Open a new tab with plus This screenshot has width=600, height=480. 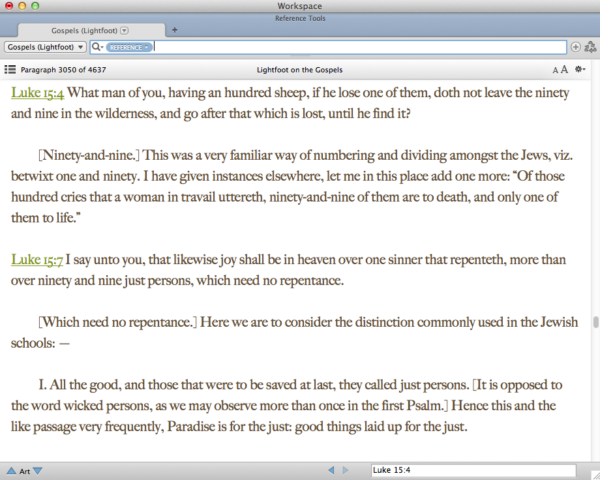point(174,30)
